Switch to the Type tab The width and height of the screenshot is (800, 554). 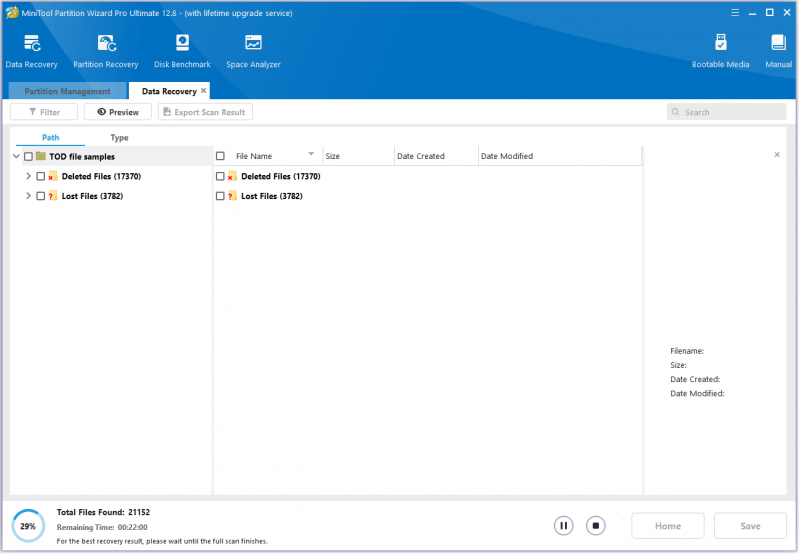119,138
